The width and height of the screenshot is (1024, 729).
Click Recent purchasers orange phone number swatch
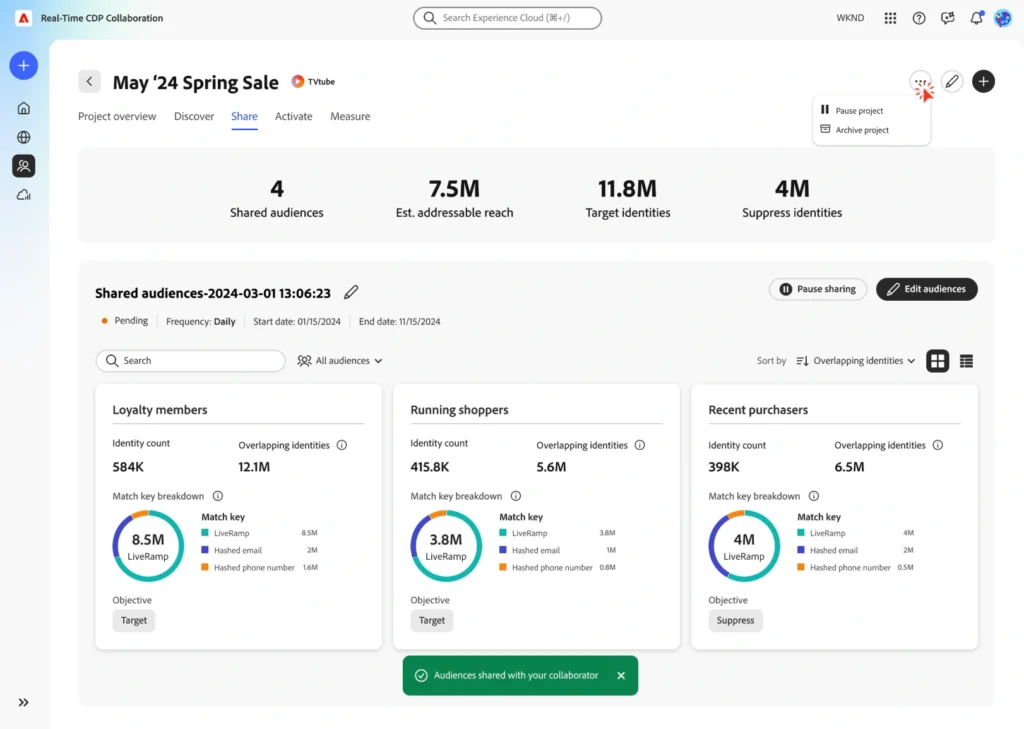(x=801, y=567)
